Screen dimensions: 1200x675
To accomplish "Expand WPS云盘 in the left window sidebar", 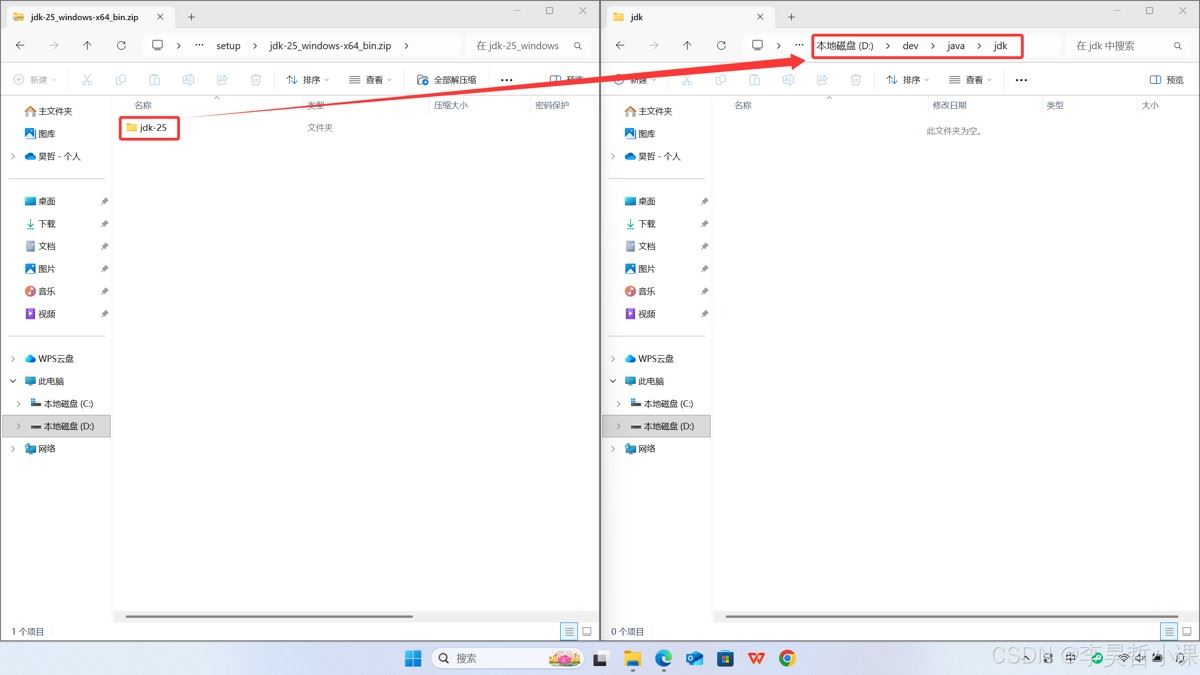I will pyautogui.click(x=13, y=359).
